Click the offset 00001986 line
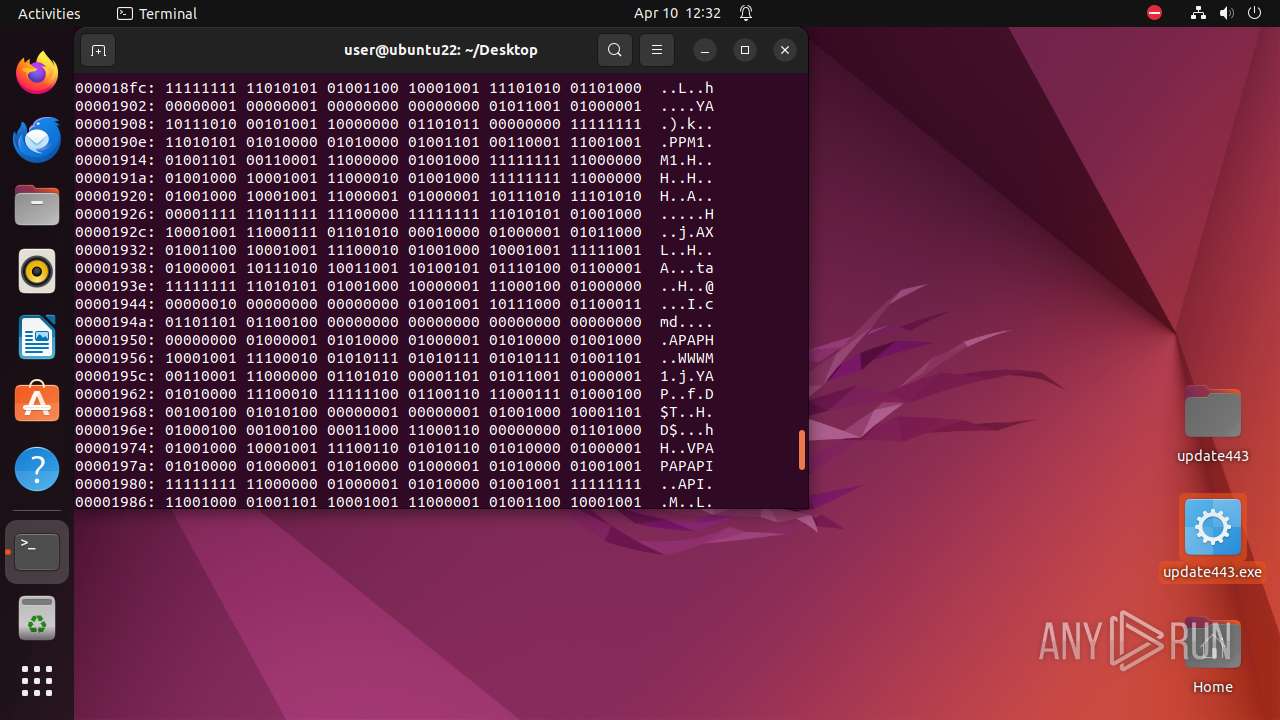 (394, 502)
